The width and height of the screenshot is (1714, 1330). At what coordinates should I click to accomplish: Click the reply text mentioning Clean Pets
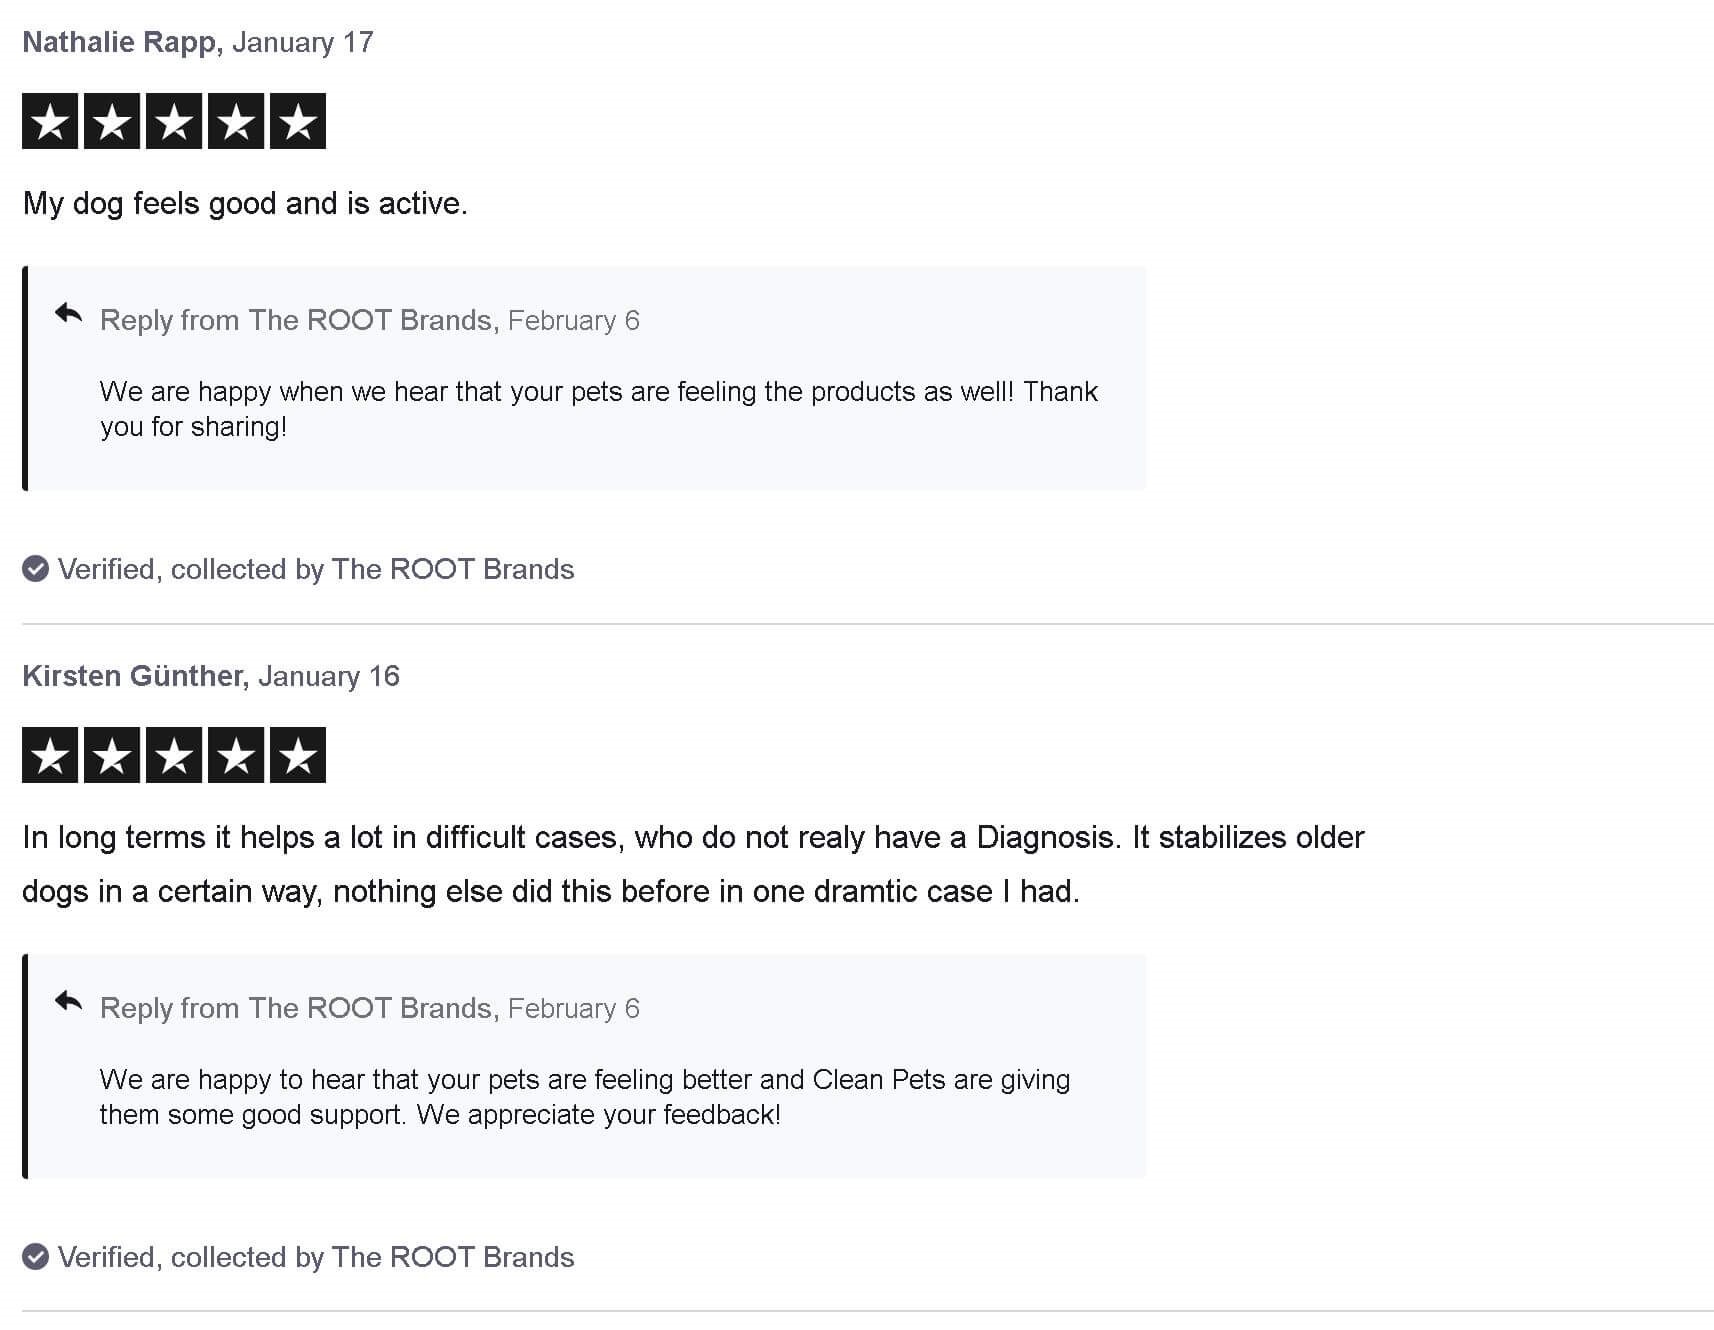584,1097
